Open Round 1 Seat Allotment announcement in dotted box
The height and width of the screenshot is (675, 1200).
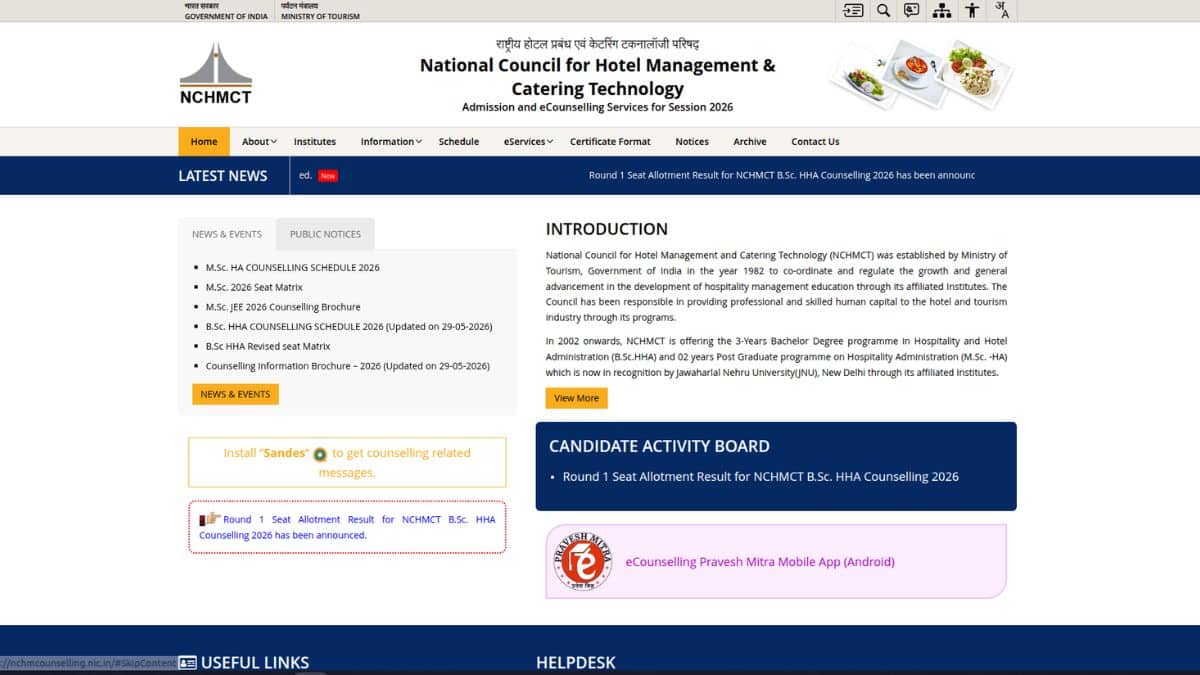click(x=347, y=527)
